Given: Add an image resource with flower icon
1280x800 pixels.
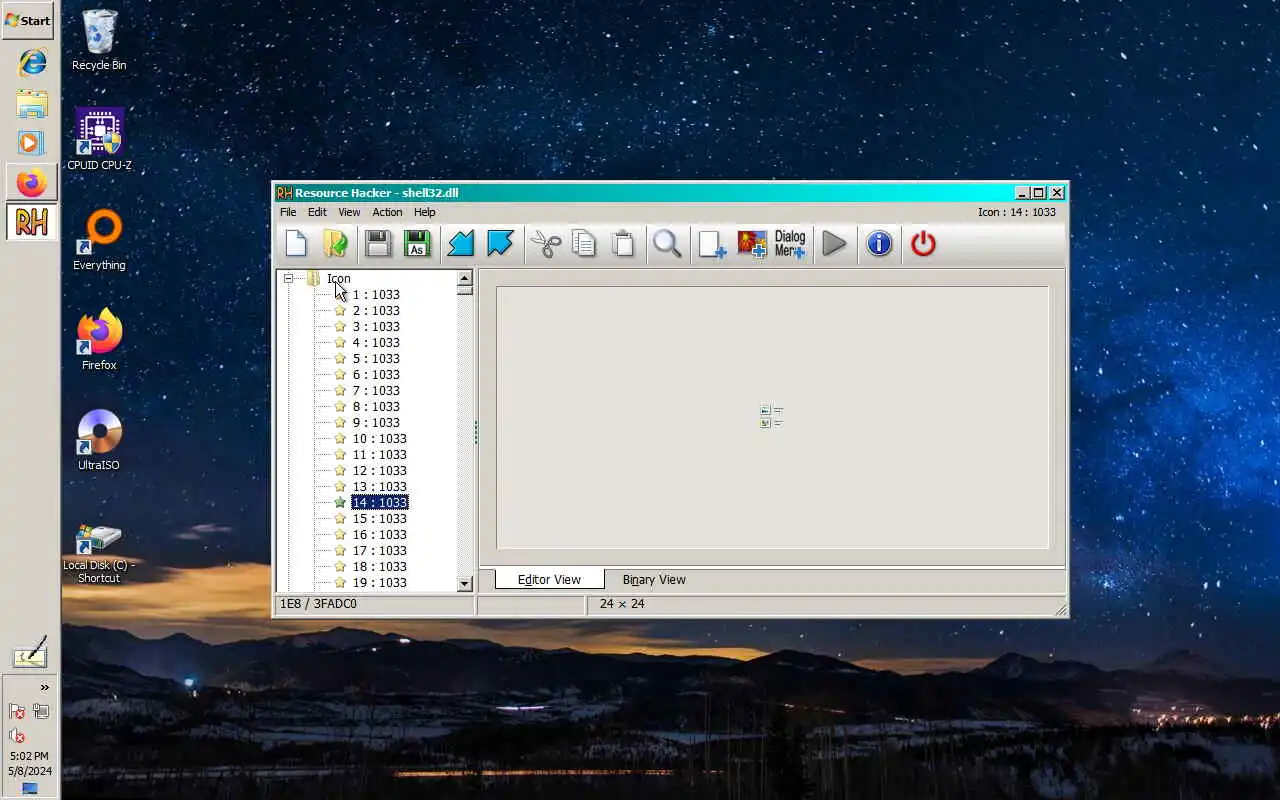Looking at the screenshot, I should point(751,243).
